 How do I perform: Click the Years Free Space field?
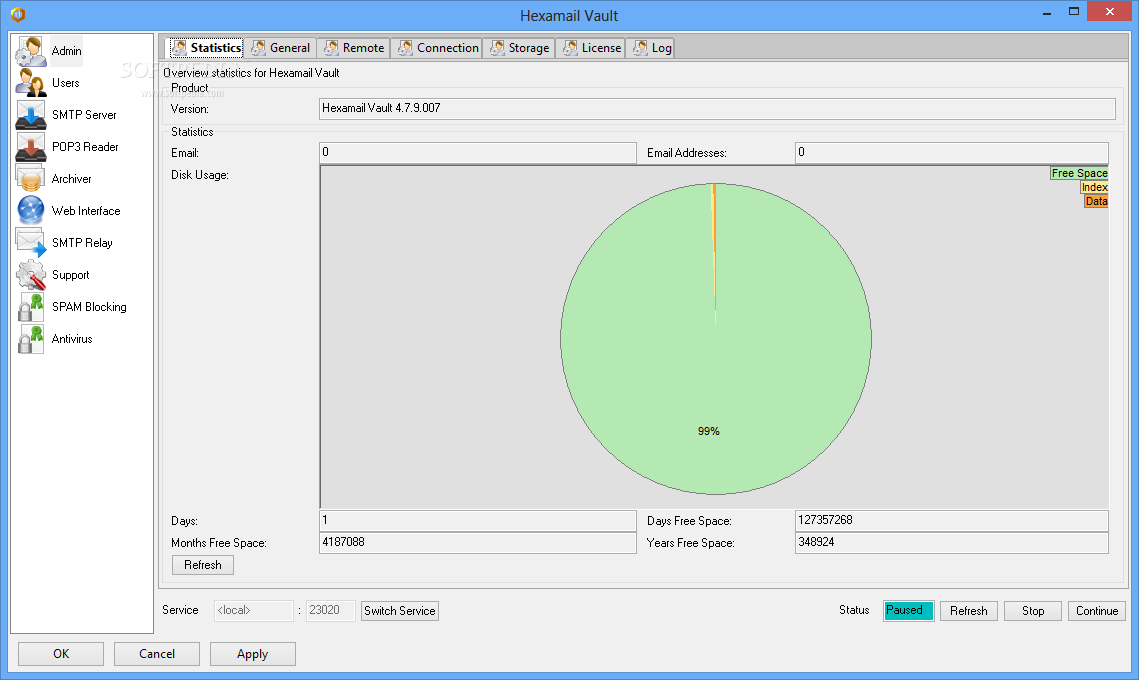pos(952,543)
